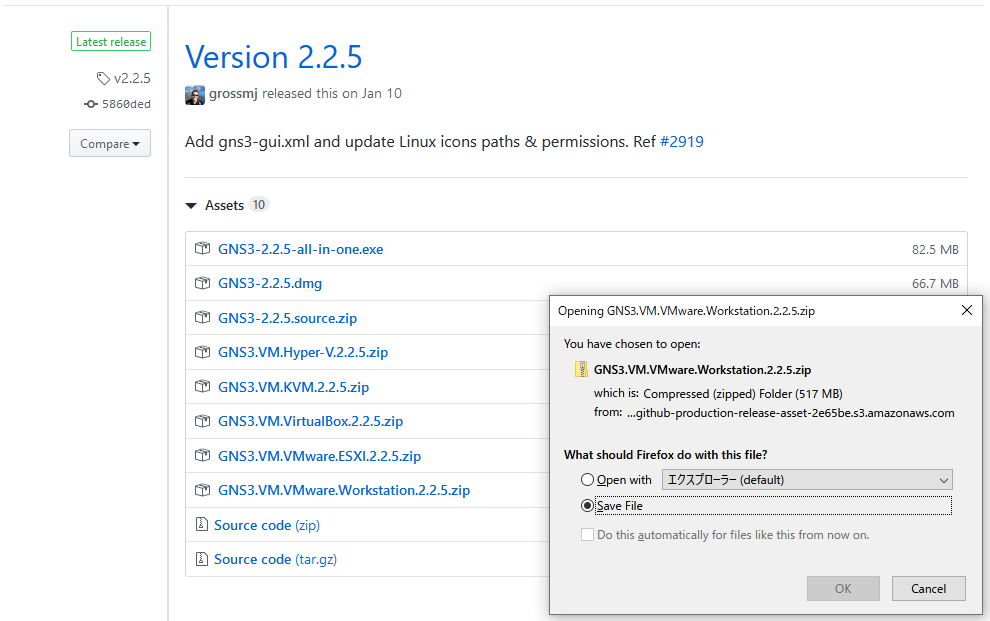The width and height of the screenshot is (990, 621).
Task: Click the 66.7 MB file size text
Action: click(935, 283)
